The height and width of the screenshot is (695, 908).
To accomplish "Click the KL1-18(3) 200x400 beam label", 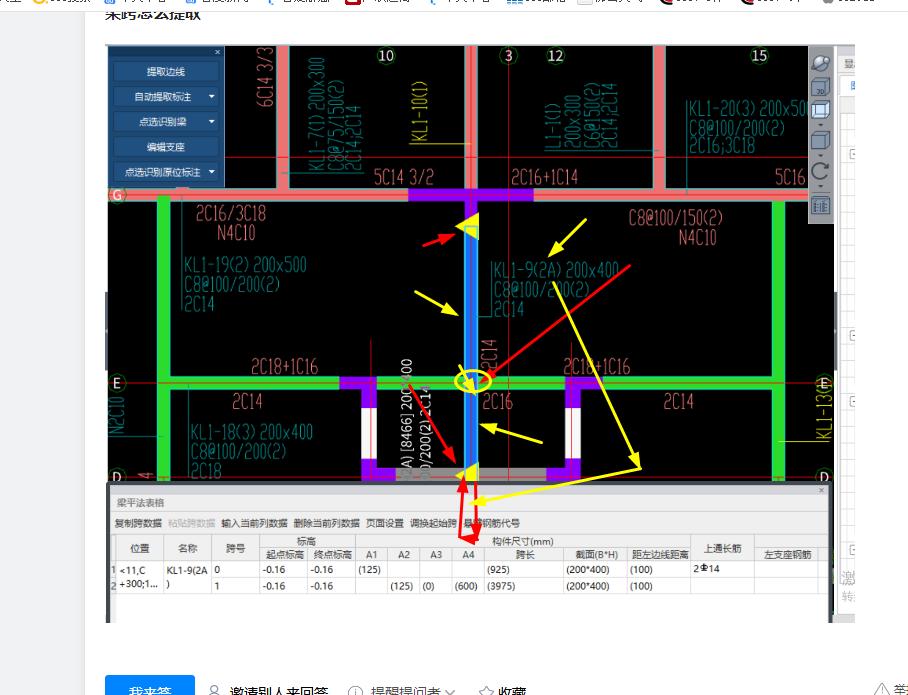I will pos(251,432).
